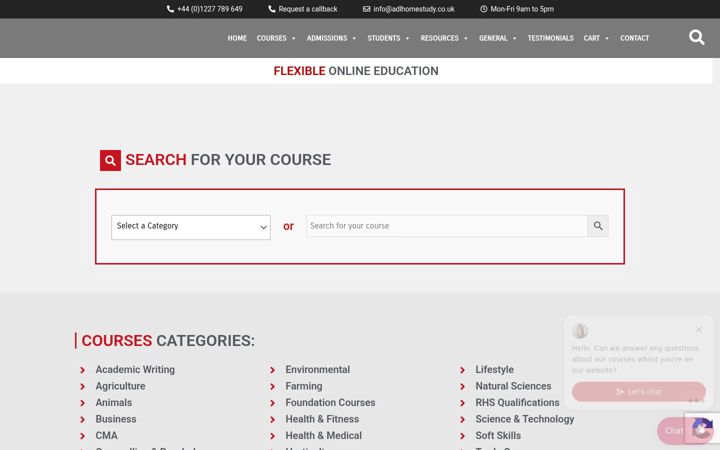Email info@adlhomestudy.co.uk link

(x=414, y=9)
